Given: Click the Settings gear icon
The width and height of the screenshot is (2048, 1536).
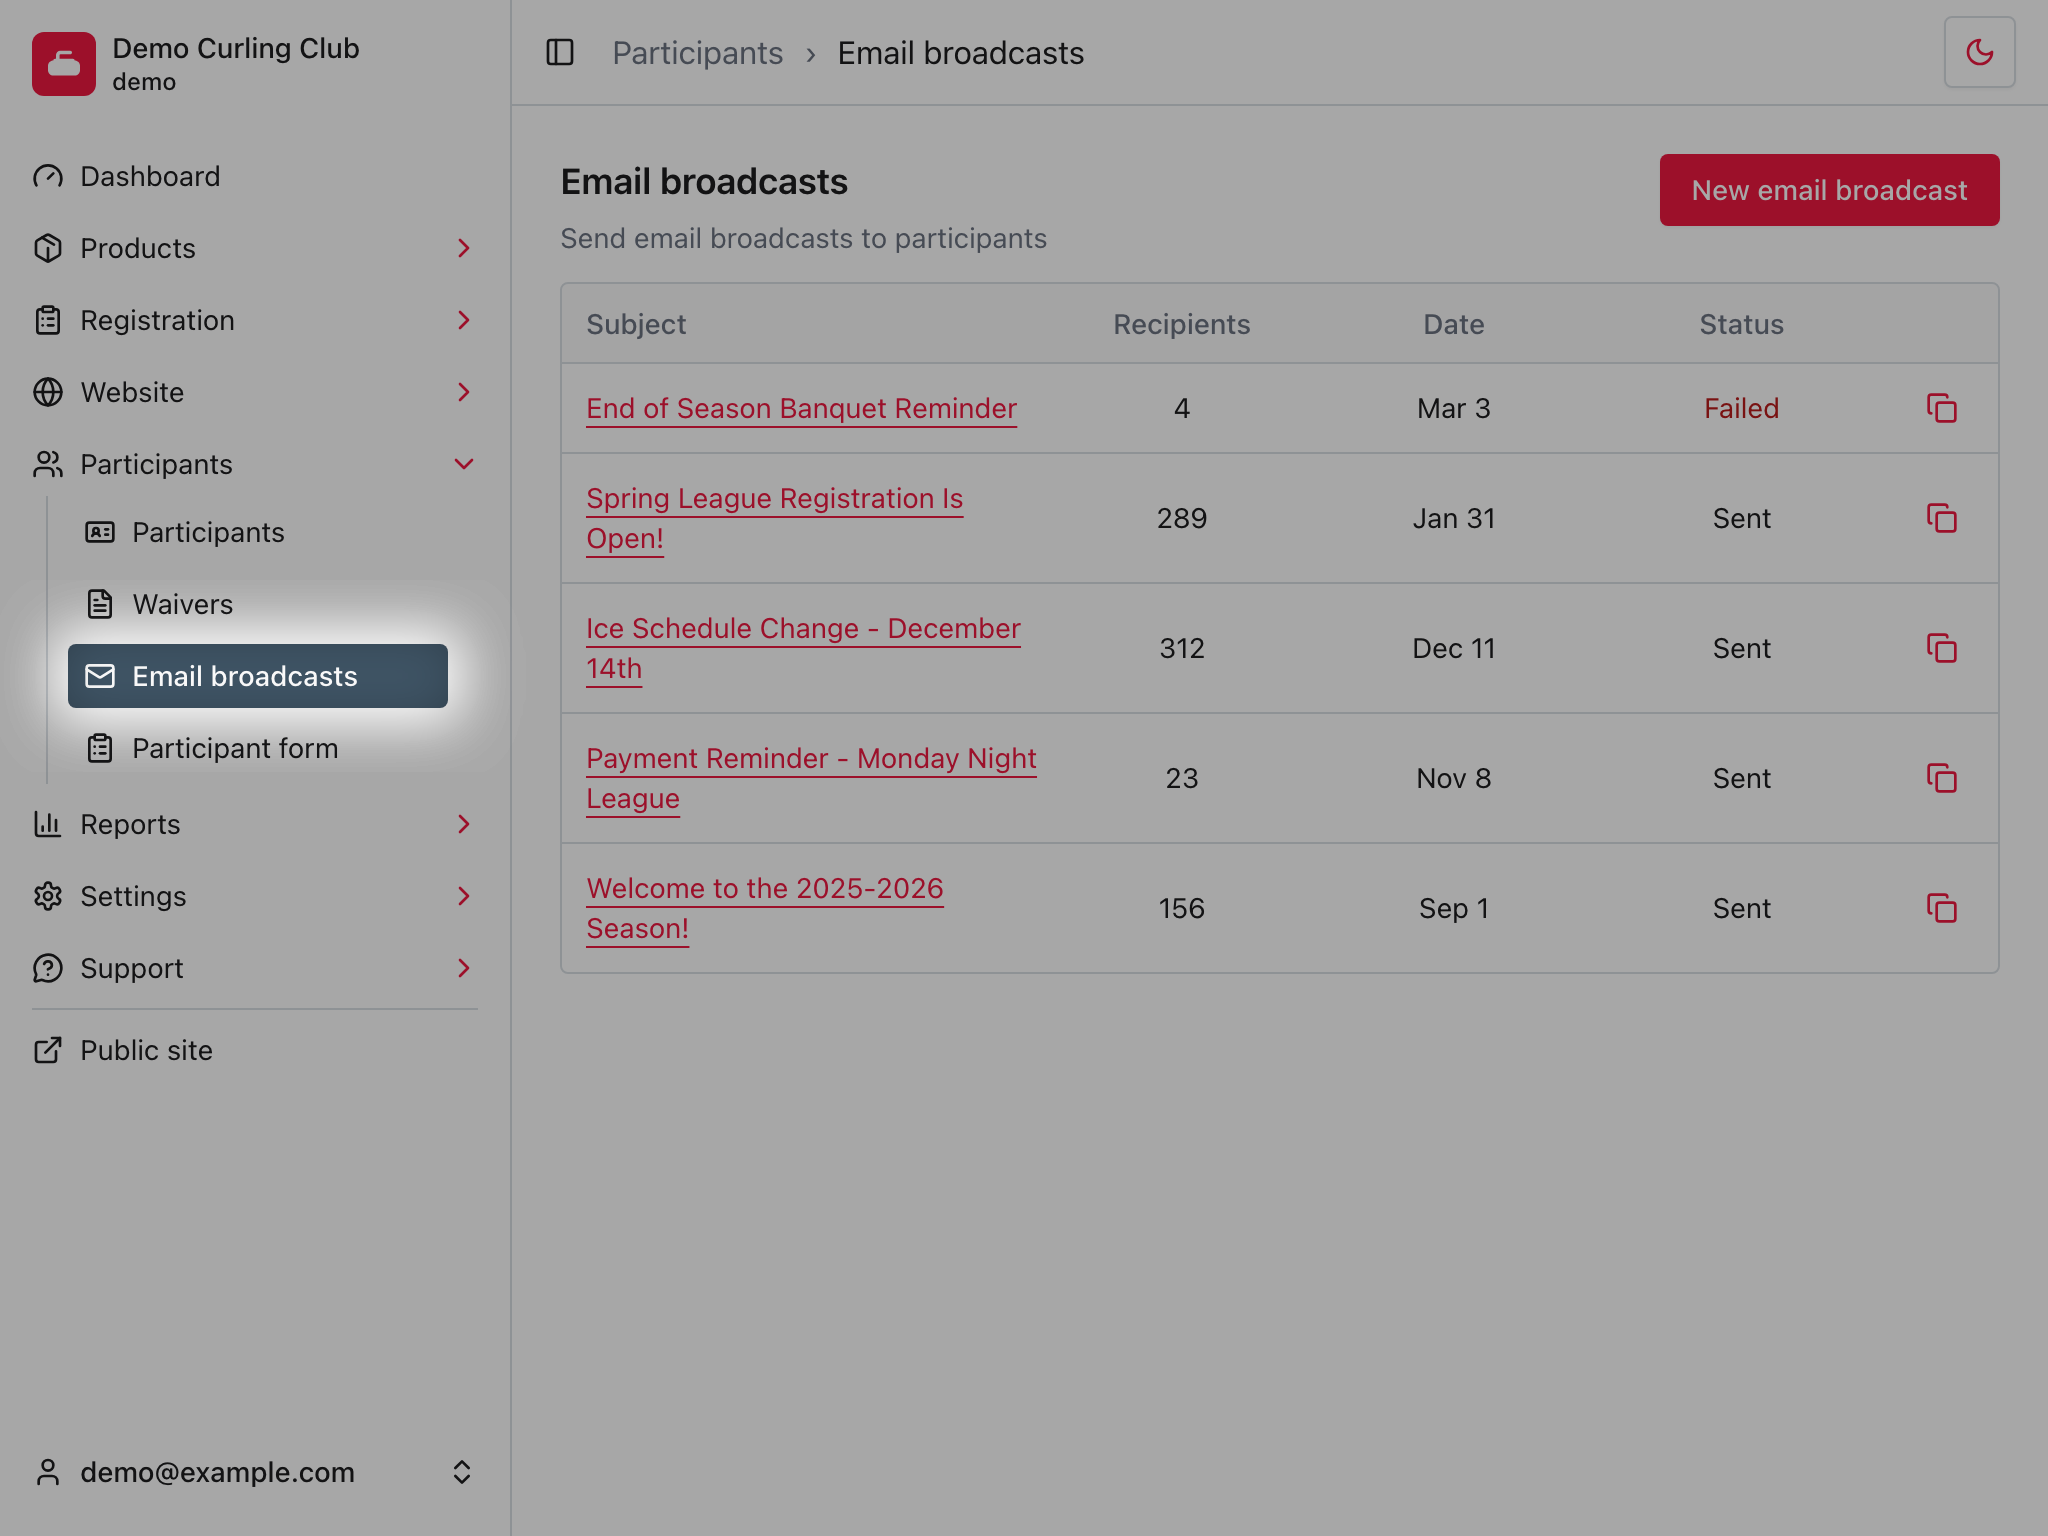Looking at the screenshot, I should [x=48, y=896].
